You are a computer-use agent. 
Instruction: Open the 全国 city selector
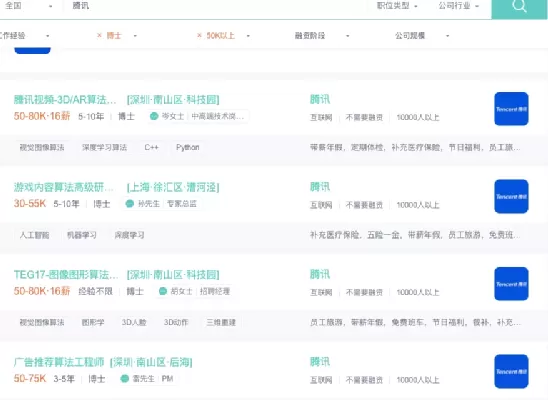click(28, 6)
